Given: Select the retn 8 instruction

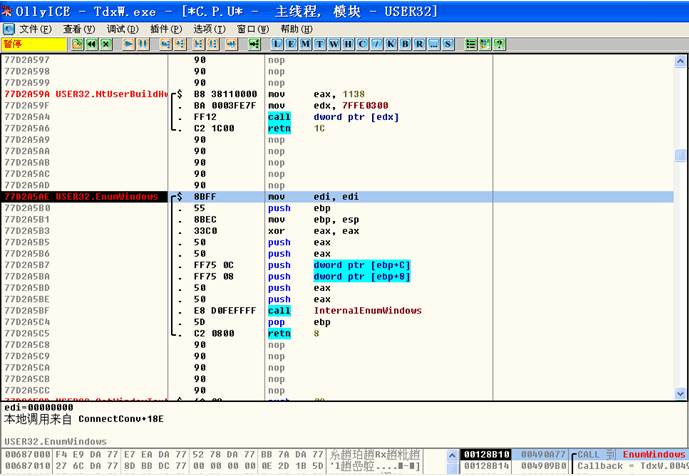Looking at the screenshot, I should 294,334.
